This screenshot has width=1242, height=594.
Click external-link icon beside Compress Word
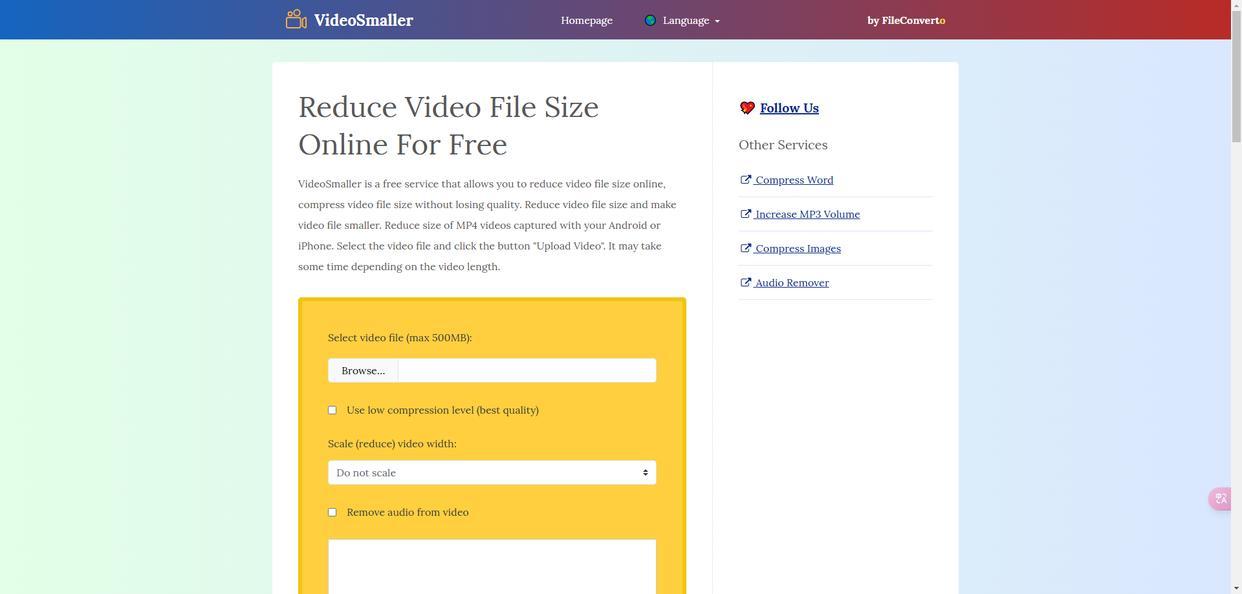(745, 180)
